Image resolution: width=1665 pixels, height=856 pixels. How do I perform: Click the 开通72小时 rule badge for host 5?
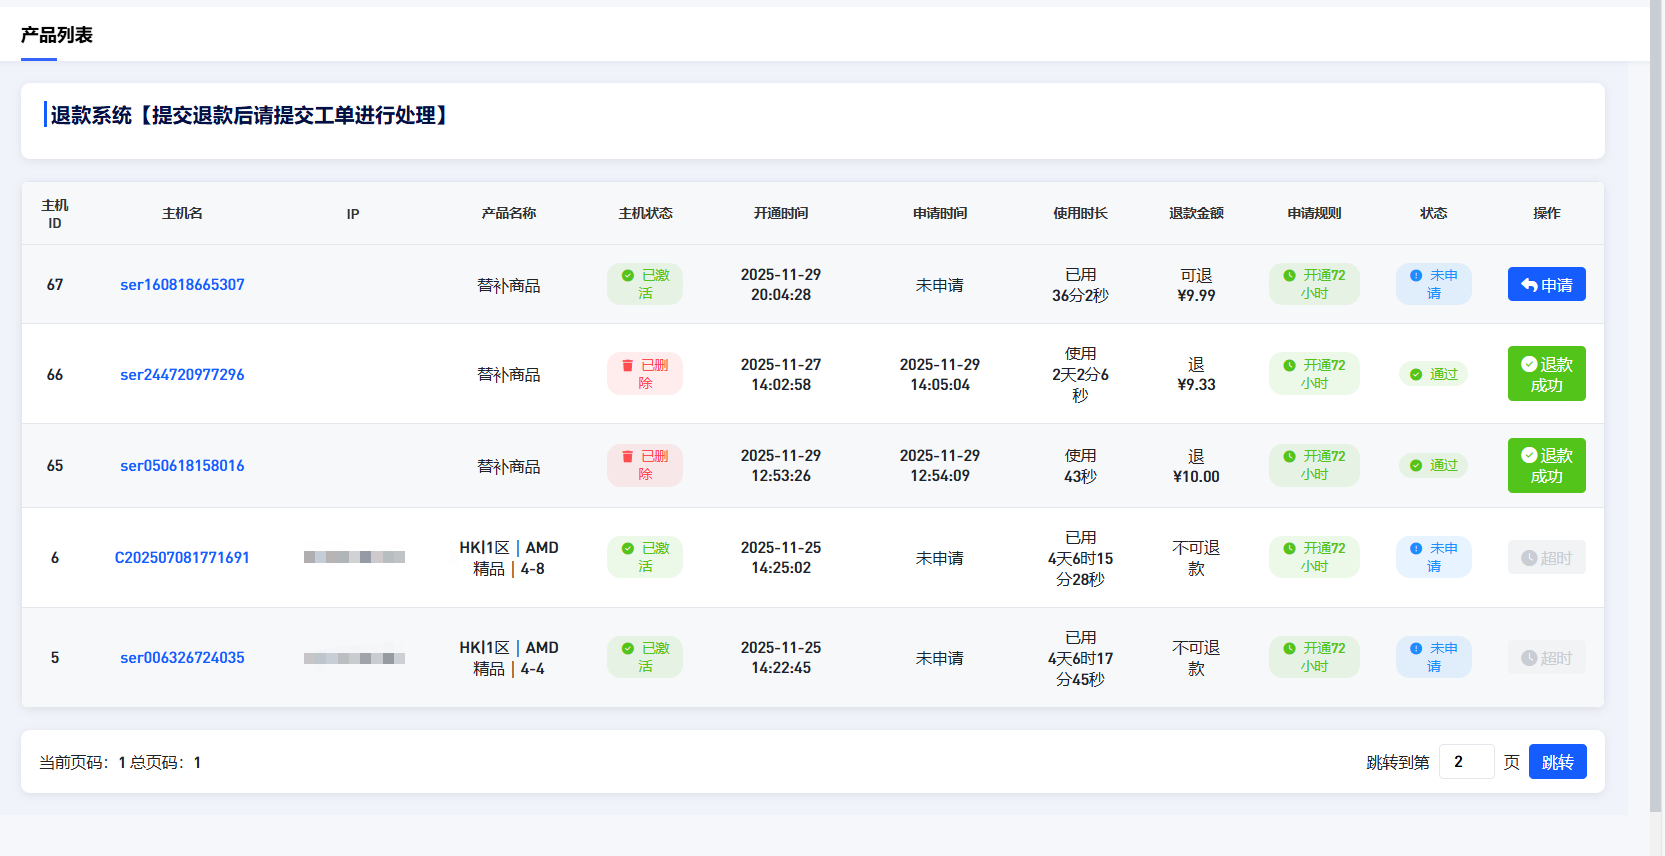pos(1314,658)
